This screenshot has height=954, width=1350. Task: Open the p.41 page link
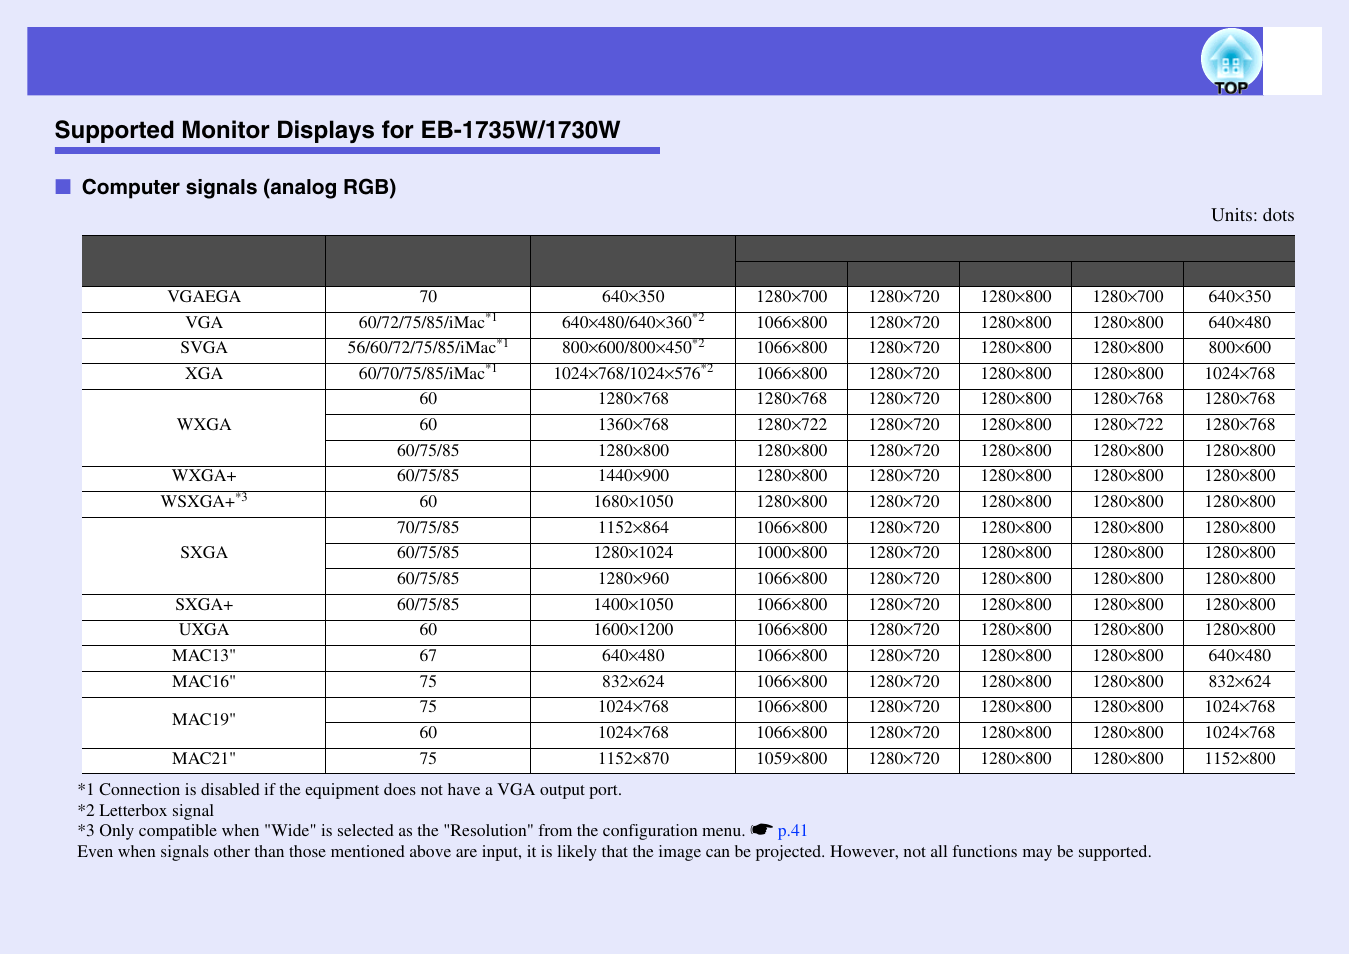click(792, 831)
